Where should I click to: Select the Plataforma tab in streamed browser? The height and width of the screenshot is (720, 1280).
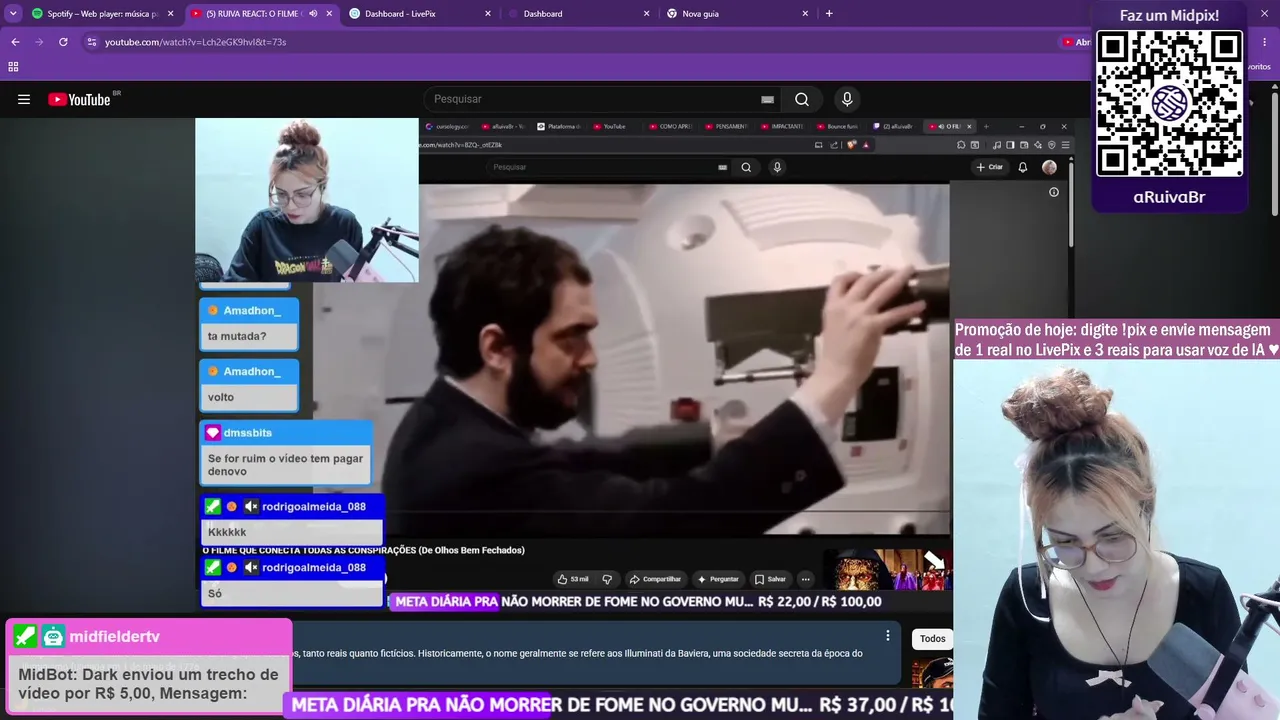pyautogui.click(x=559, y=126)
